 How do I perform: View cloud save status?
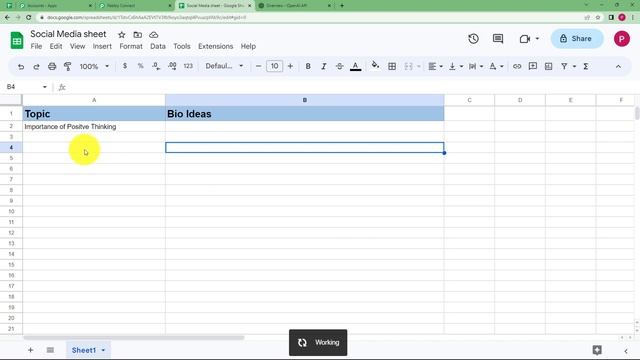pos(153,35)
